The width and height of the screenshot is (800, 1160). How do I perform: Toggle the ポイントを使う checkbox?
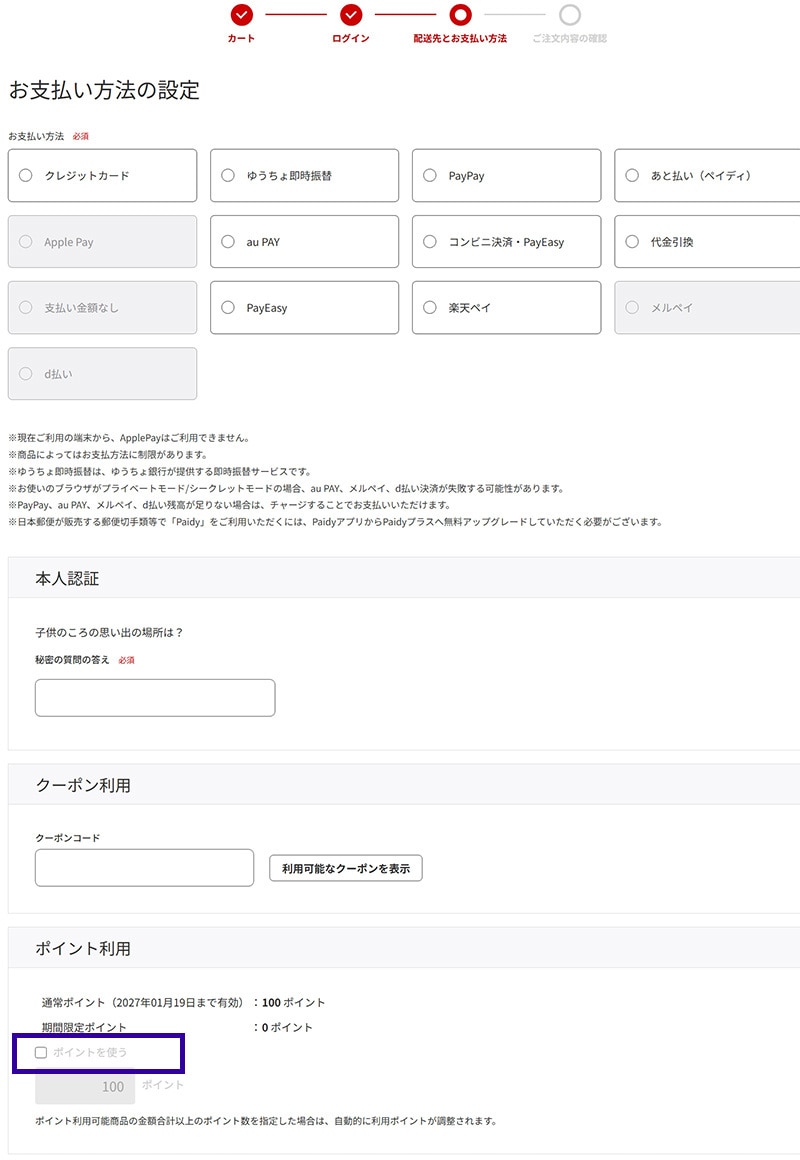pyautogui.click(x=41, y=1053)
